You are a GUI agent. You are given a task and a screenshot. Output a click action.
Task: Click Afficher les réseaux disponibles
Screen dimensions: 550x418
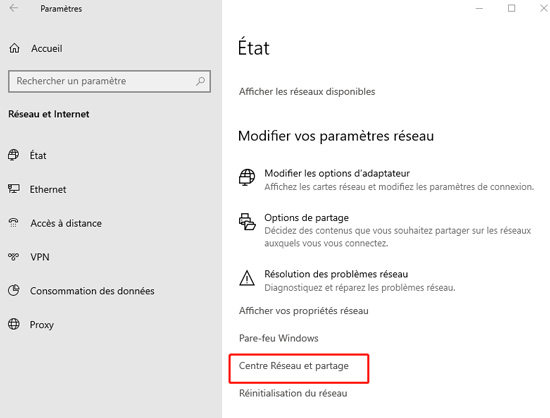[x=307, y=92]
